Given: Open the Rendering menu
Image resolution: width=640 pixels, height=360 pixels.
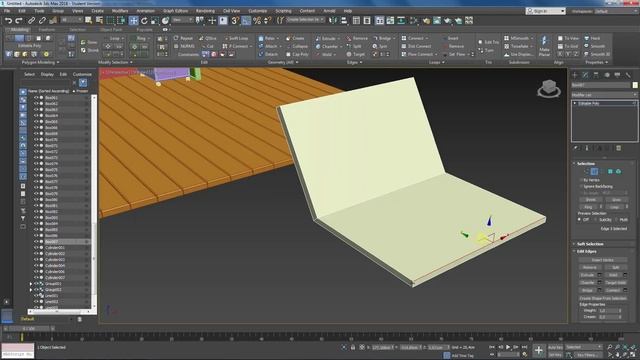Looking at the screenshot, I should click(x=205, y=11).
